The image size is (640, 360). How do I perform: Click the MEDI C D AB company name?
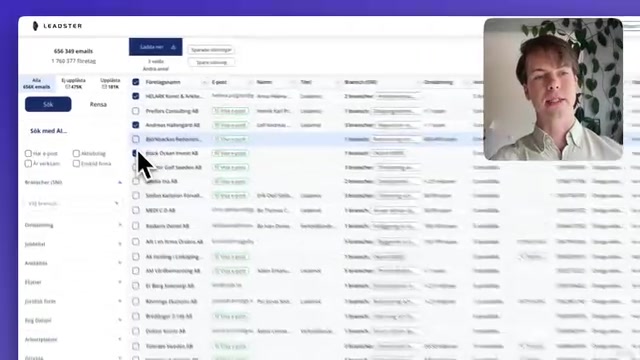click(160, 211)
